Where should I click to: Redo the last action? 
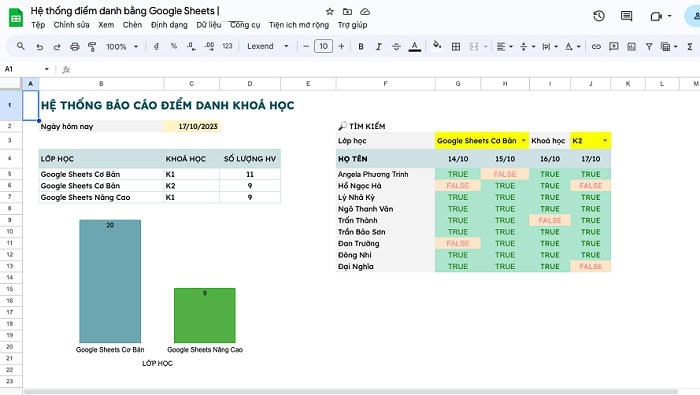[57, 46]
